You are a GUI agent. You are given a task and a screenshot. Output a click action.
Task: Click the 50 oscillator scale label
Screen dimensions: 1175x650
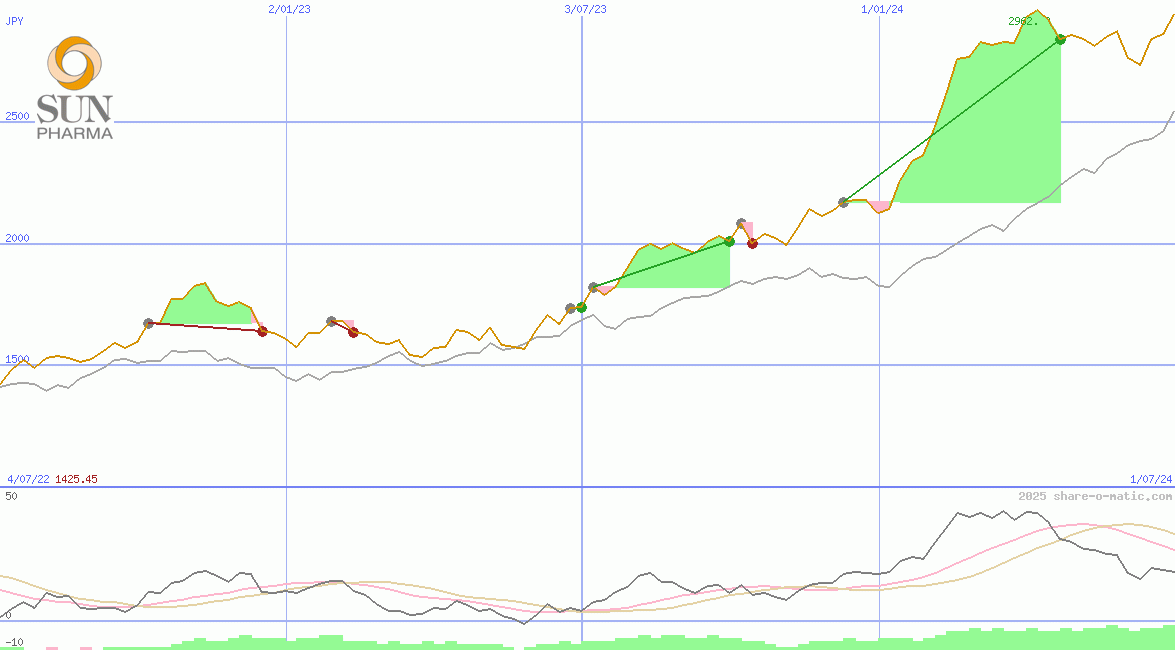(x=11, y=496)
